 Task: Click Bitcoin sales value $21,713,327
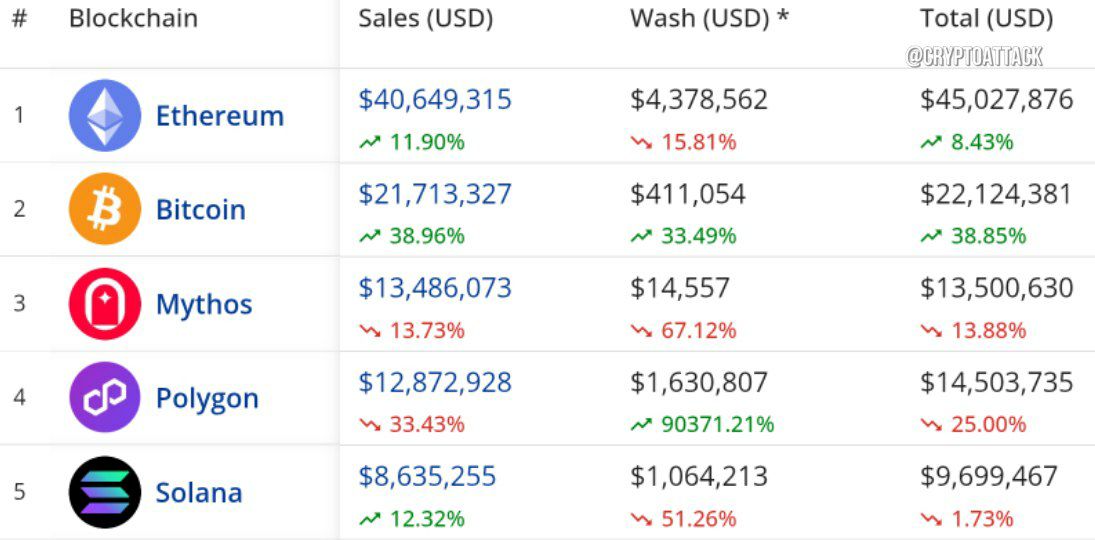coord(435,194)
